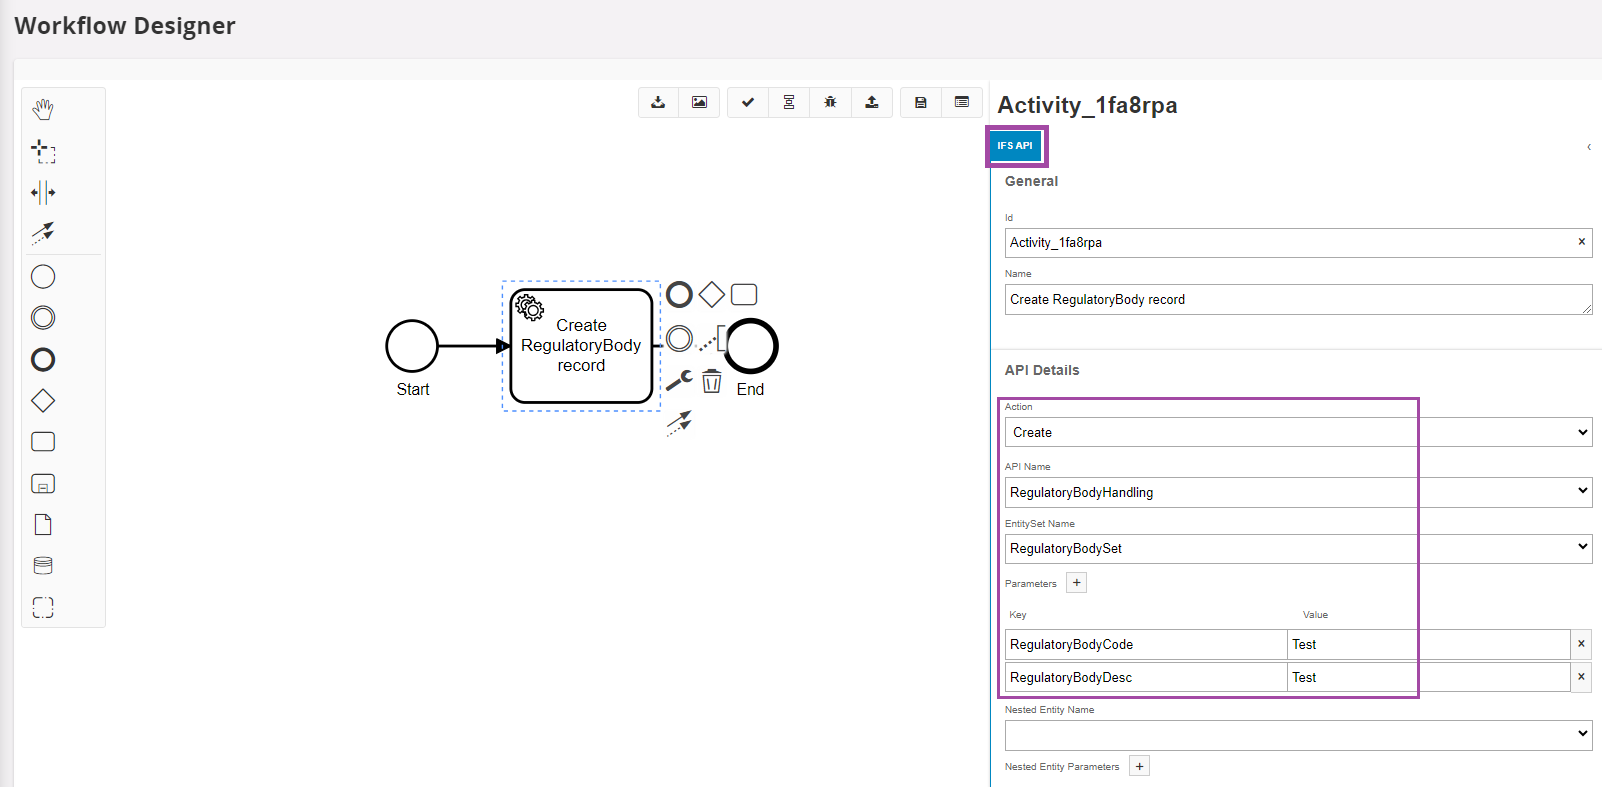1602x787 pixels.
Task: Open the Action dropdown showing Create
Action: click(1297, 432)
